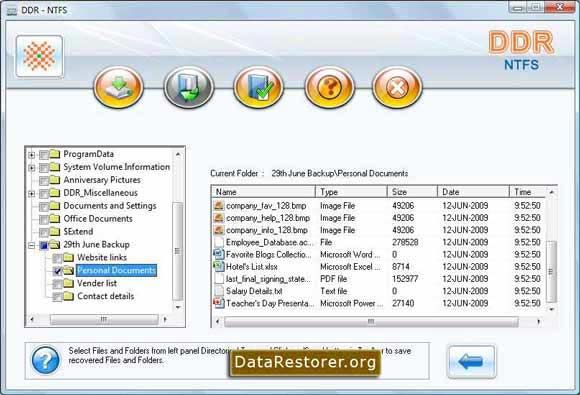Click the company_info_128.bmp file icon
The width and height of the screenshot is (580, 395).
(x=219, y=230)
